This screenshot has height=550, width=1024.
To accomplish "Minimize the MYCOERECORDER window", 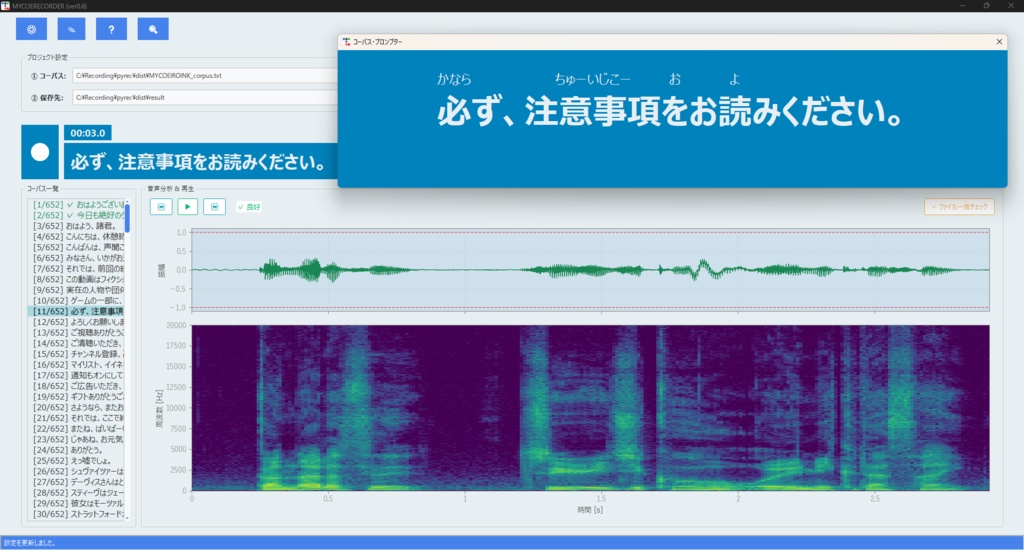I will click(962, 5).
